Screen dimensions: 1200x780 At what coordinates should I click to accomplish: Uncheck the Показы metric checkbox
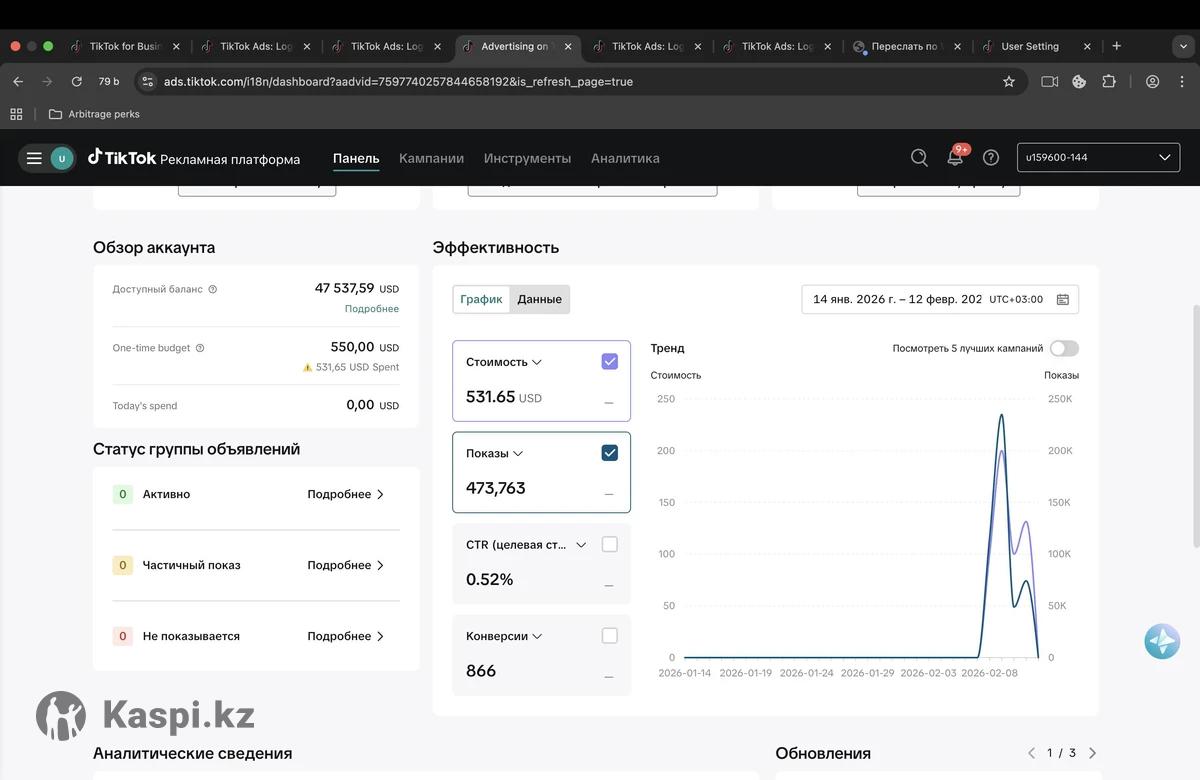[x=610, y=453]
